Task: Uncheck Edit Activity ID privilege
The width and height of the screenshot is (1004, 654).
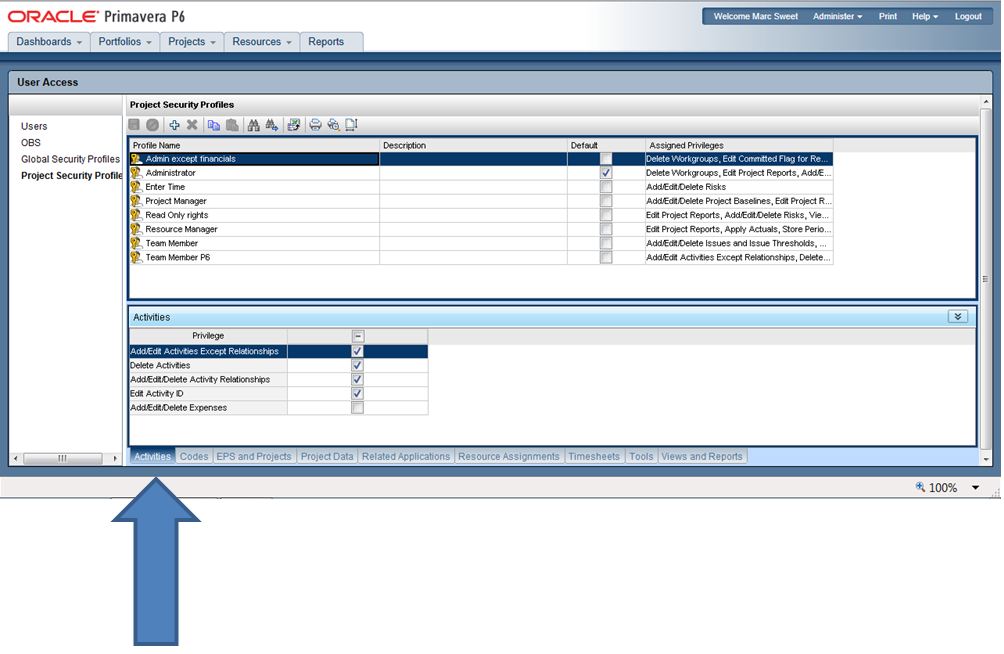Action: [x=357, y=393]
